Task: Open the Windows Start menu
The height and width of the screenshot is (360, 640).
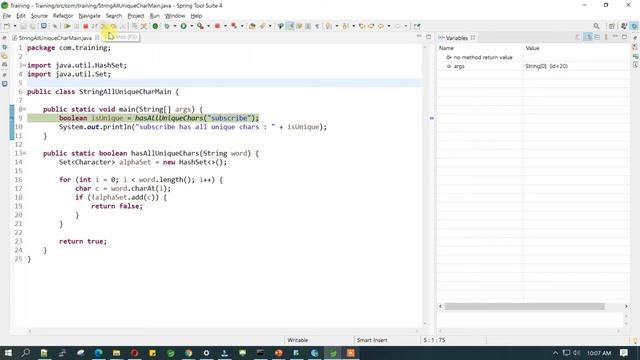Action: coord(8,353)
